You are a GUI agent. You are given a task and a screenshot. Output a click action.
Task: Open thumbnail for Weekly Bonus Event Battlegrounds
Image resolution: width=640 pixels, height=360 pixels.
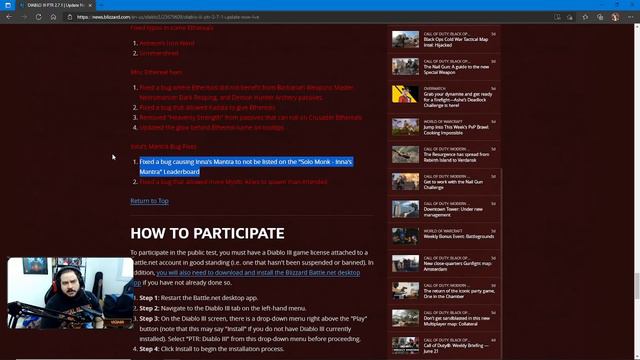(x=405, y=236)
